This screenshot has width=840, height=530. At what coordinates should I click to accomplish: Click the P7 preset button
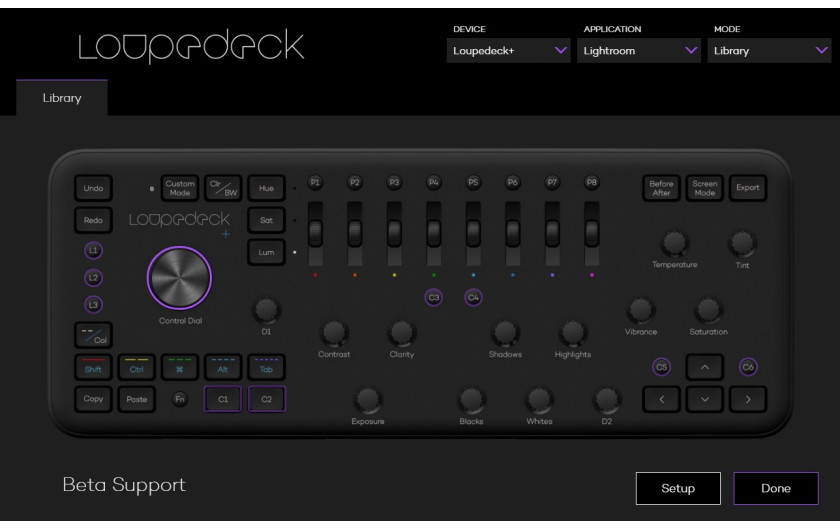[x=552, y=182]
